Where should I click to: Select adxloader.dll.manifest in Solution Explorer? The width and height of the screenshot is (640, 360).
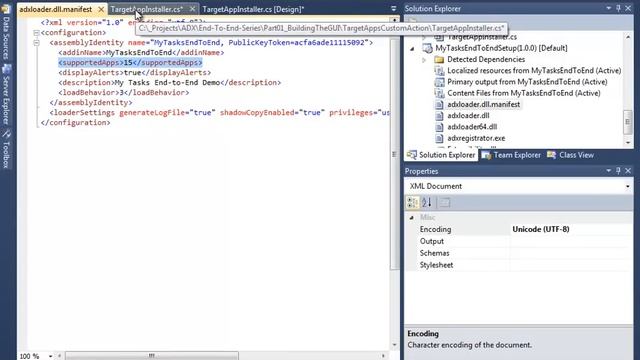[x=483, y=104]
